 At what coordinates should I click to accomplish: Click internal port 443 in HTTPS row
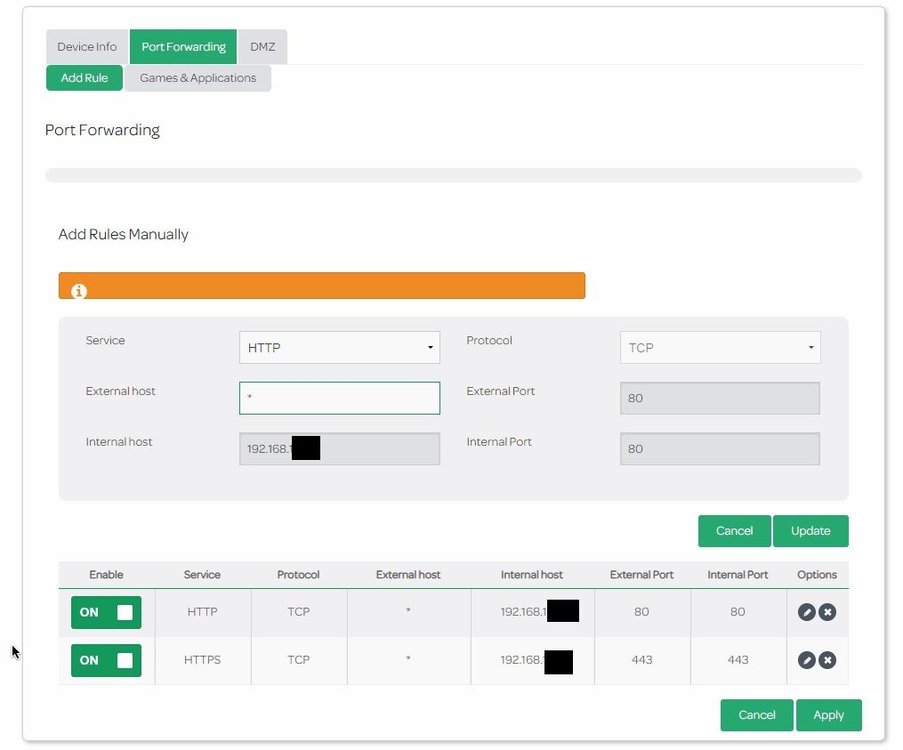[x=738, y=660]
